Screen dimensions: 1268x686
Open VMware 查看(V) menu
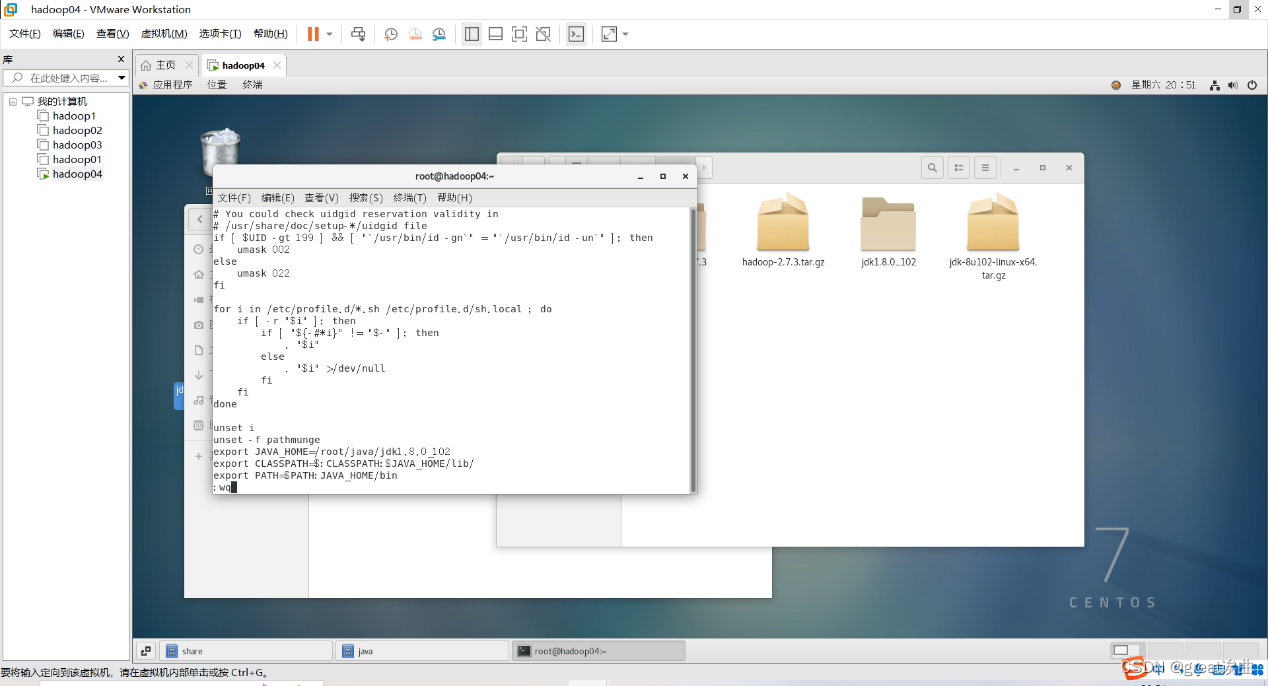pos(113,34)
